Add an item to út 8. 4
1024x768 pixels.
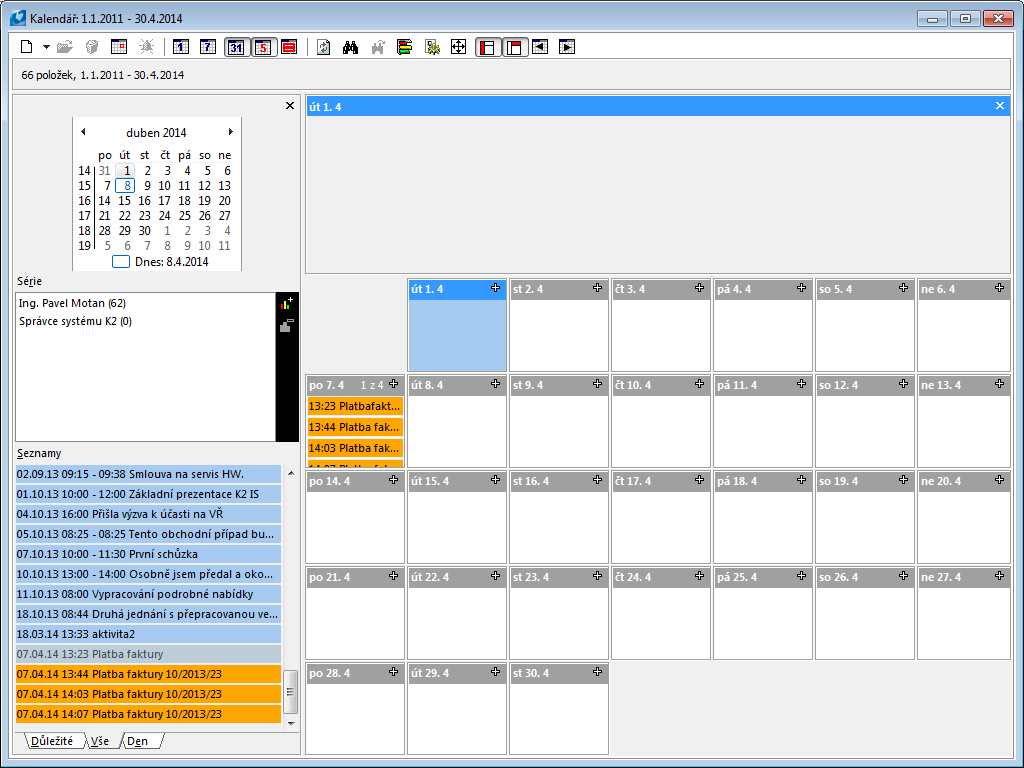(496, 384)
